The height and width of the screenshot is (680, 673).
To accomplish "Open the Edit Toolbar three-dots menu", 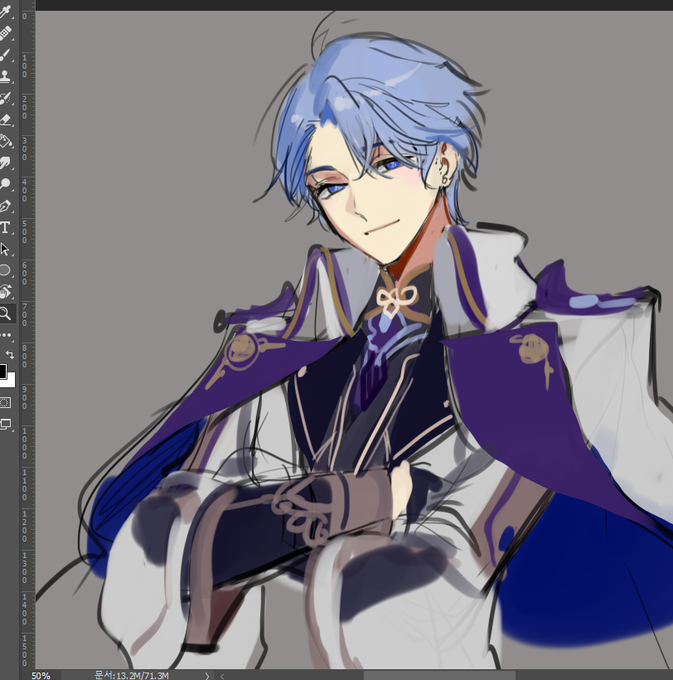I will 6,335.
